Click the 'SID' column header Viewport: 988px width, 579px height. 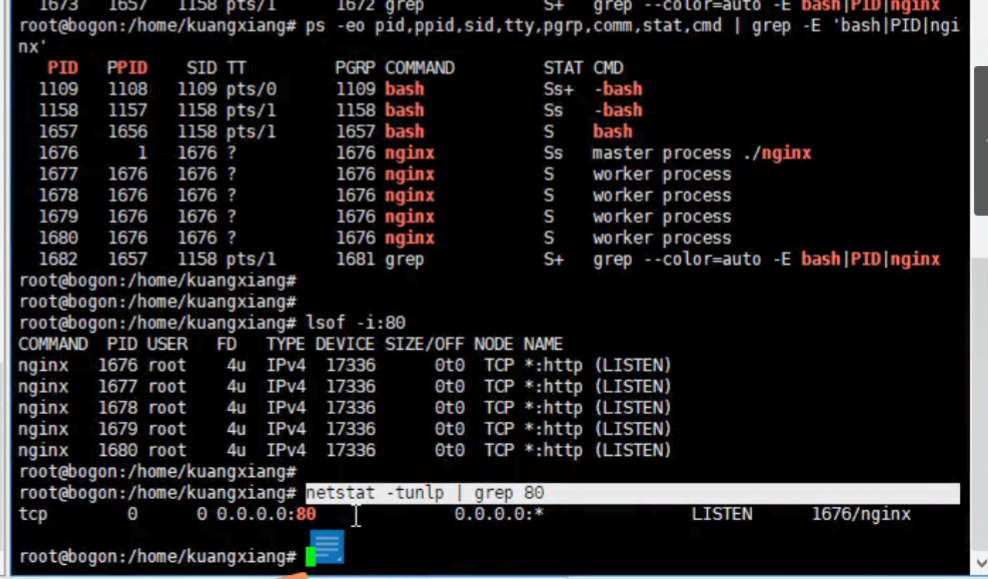coord(202,67)
